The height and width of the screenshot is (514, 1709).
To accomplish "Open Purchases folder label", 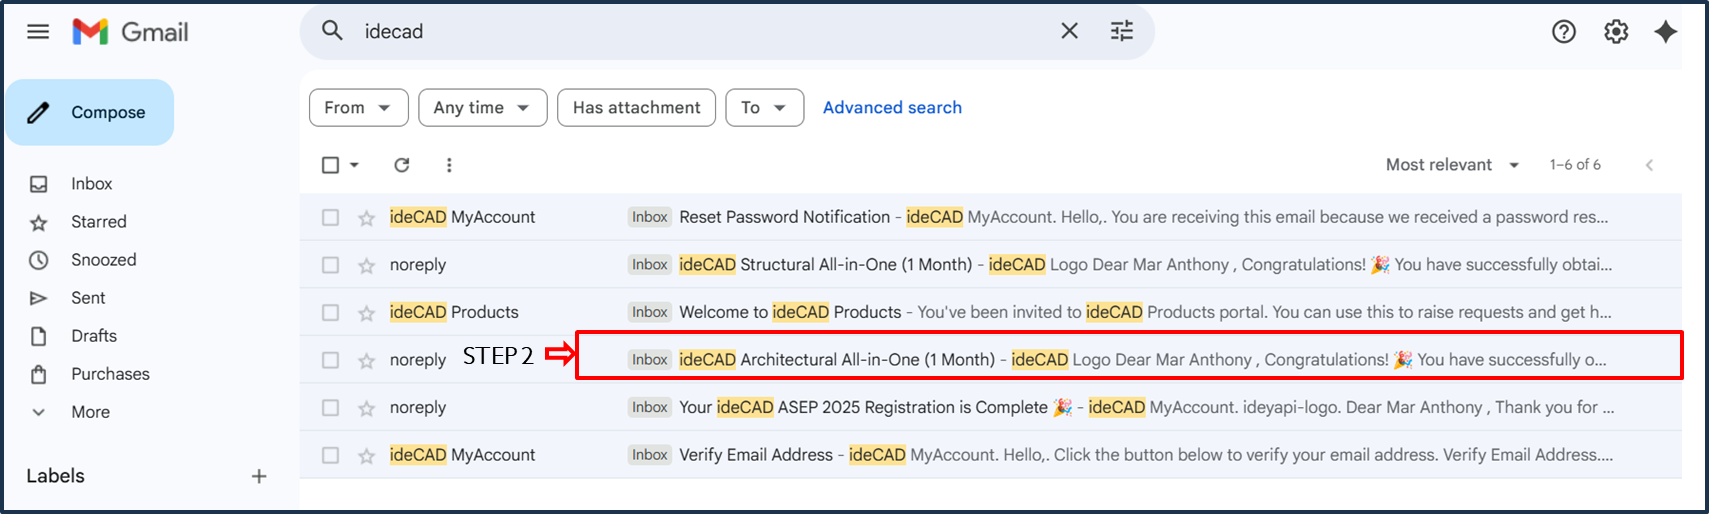I will click(x=110, y=374).
